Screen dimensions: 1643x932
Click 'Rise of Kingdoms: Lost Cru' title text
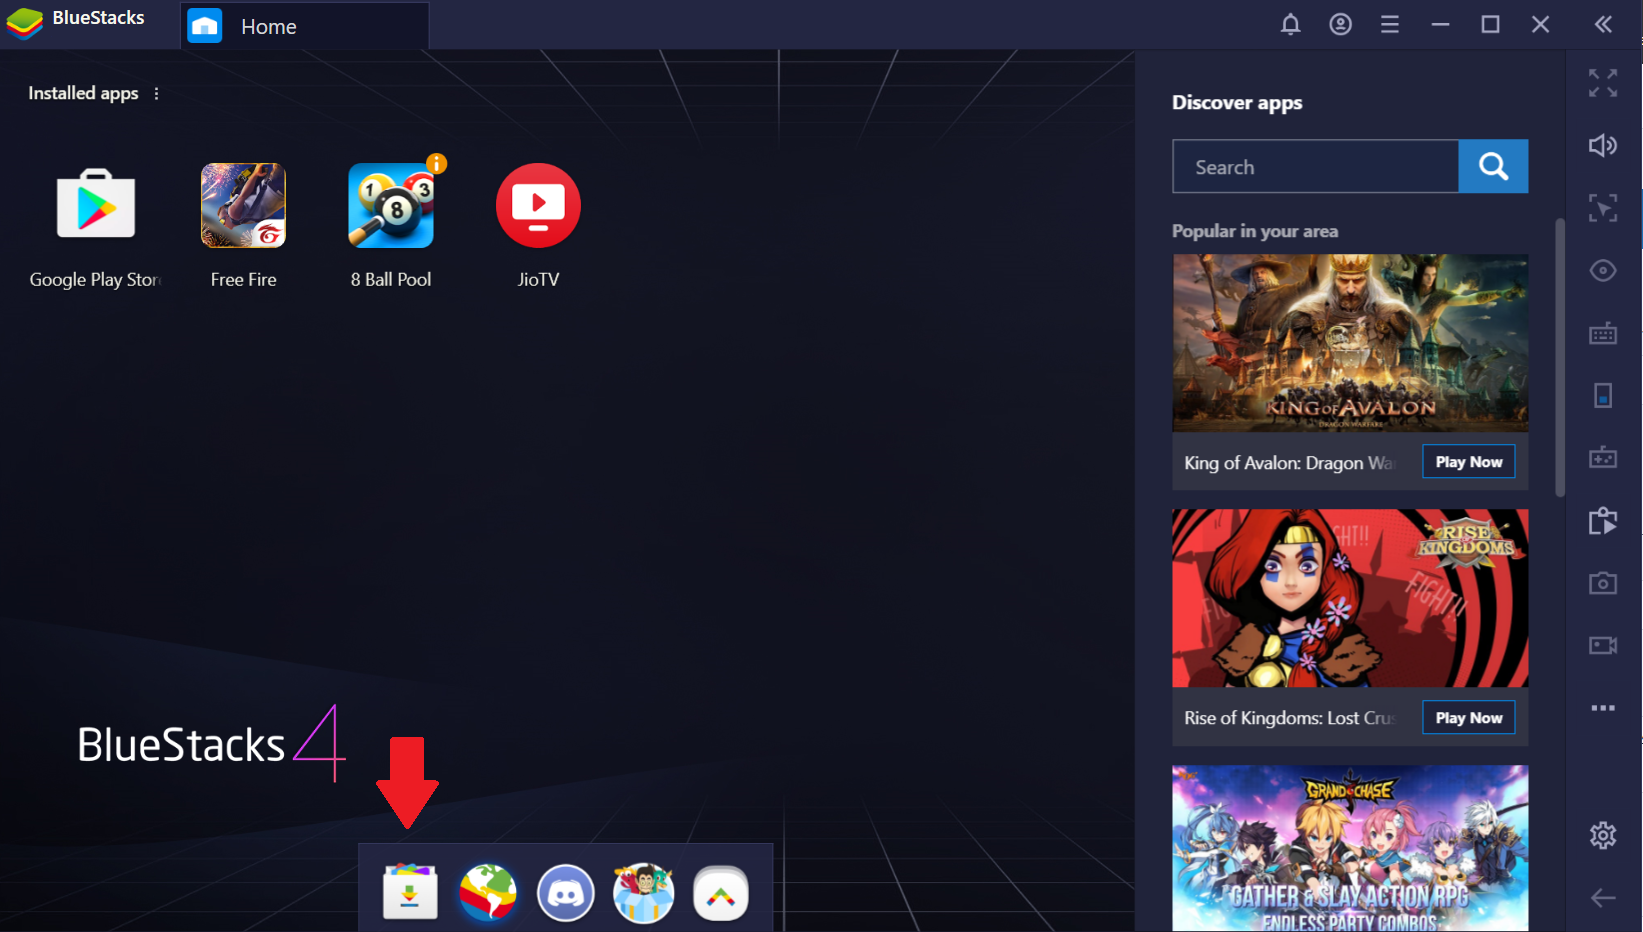[x=1289, y=718]
